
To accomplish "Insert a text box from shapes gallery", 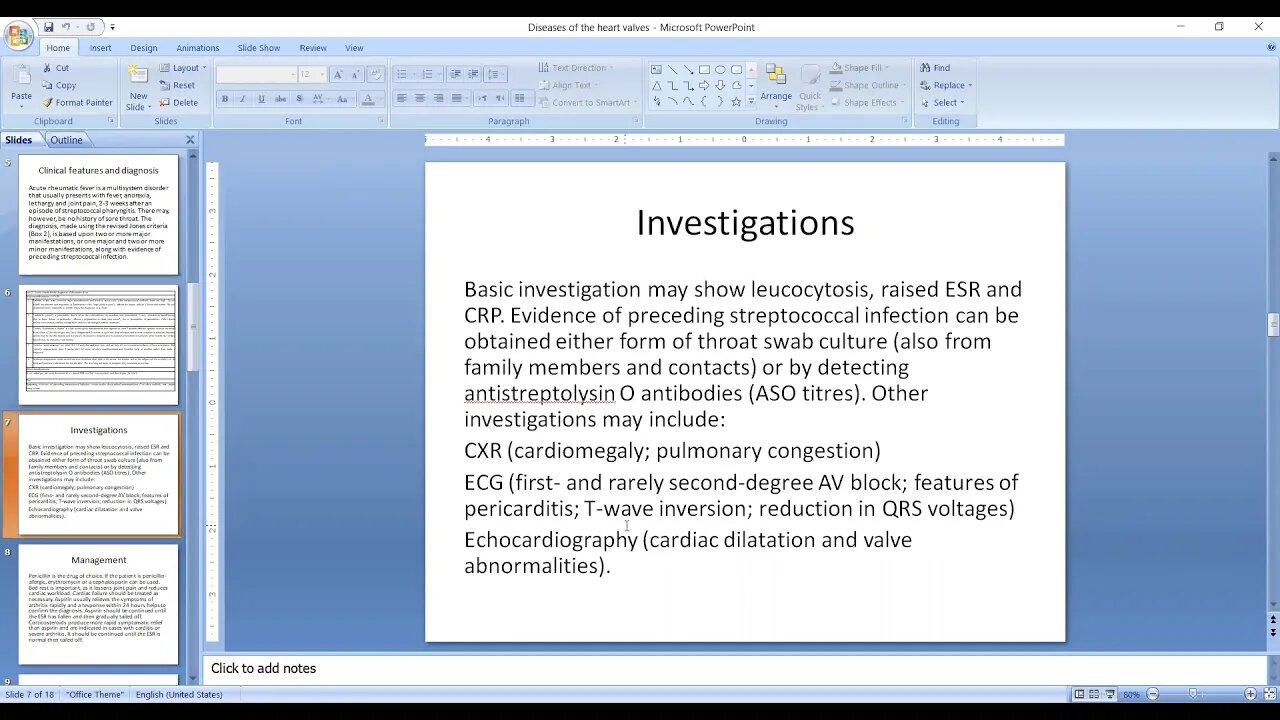I will pos(656,69).
